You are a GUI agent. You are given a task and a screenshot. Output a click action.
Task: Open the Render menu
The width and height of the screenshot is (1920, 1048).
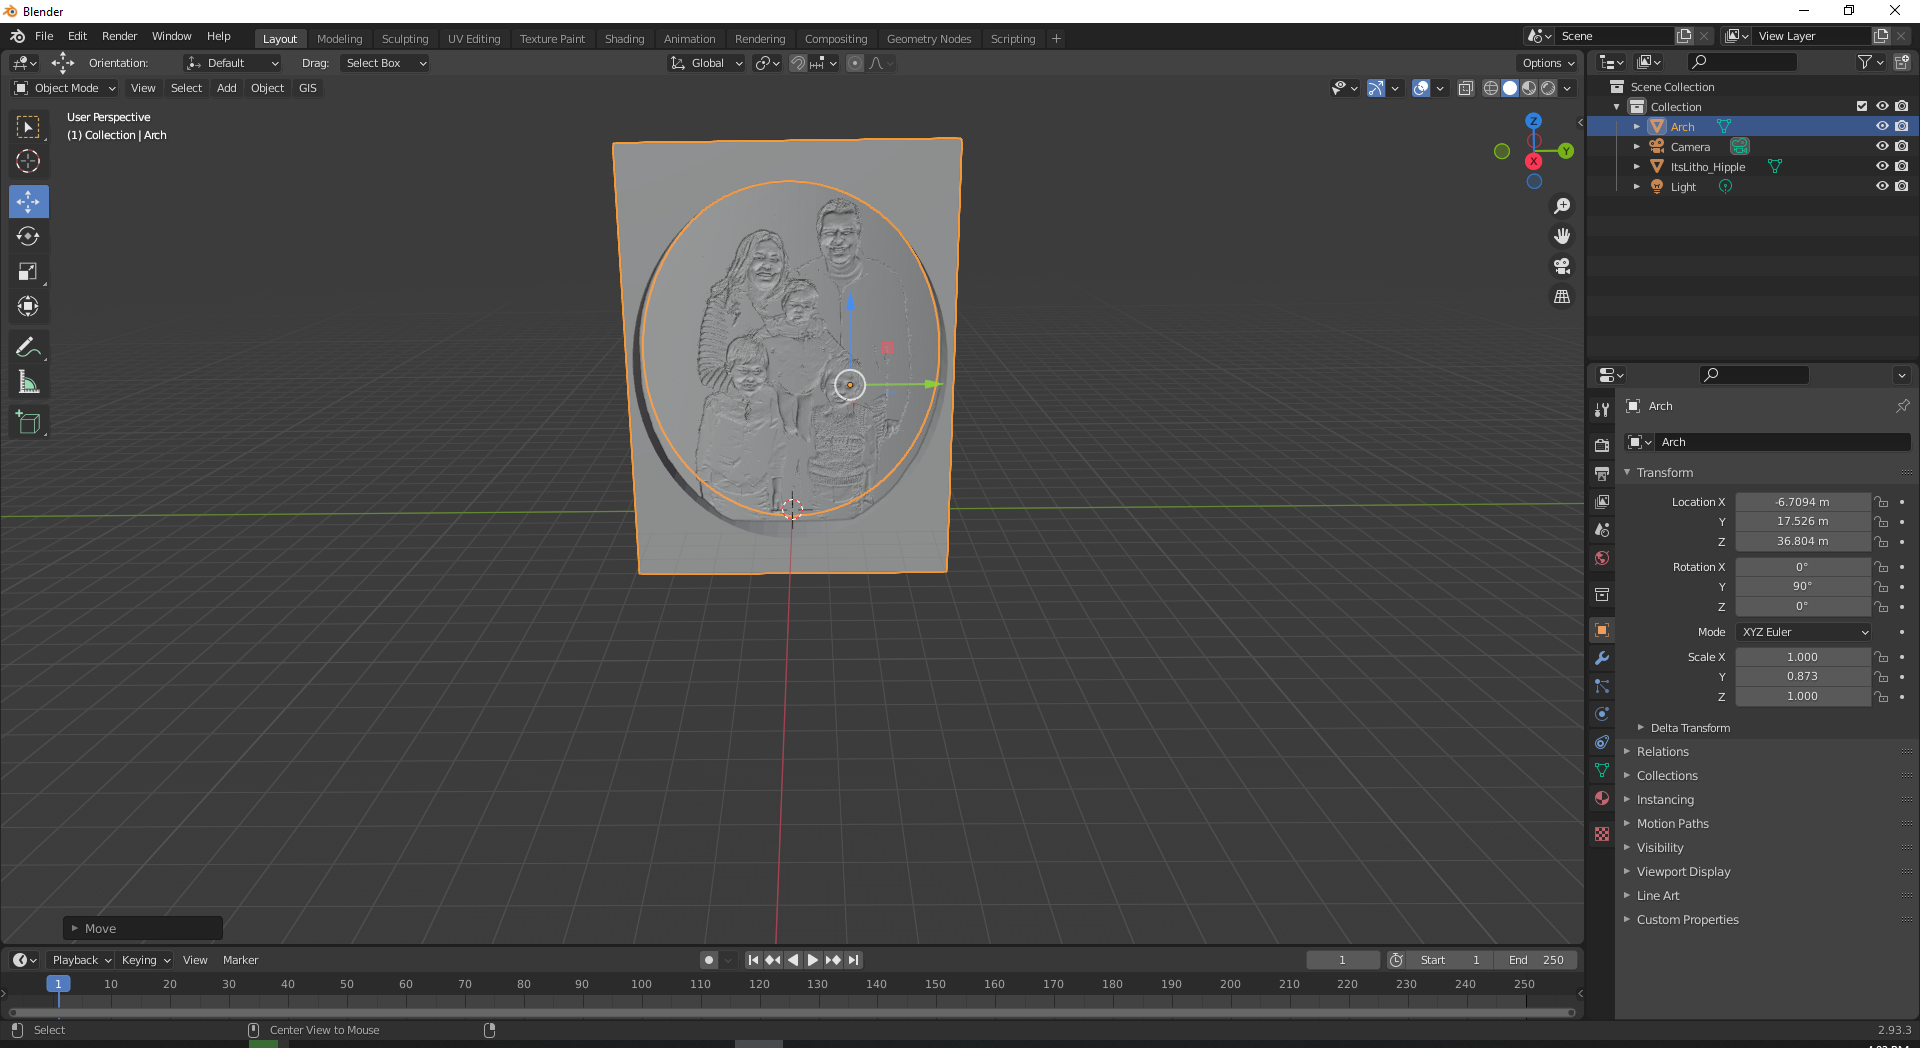(119, 36)
